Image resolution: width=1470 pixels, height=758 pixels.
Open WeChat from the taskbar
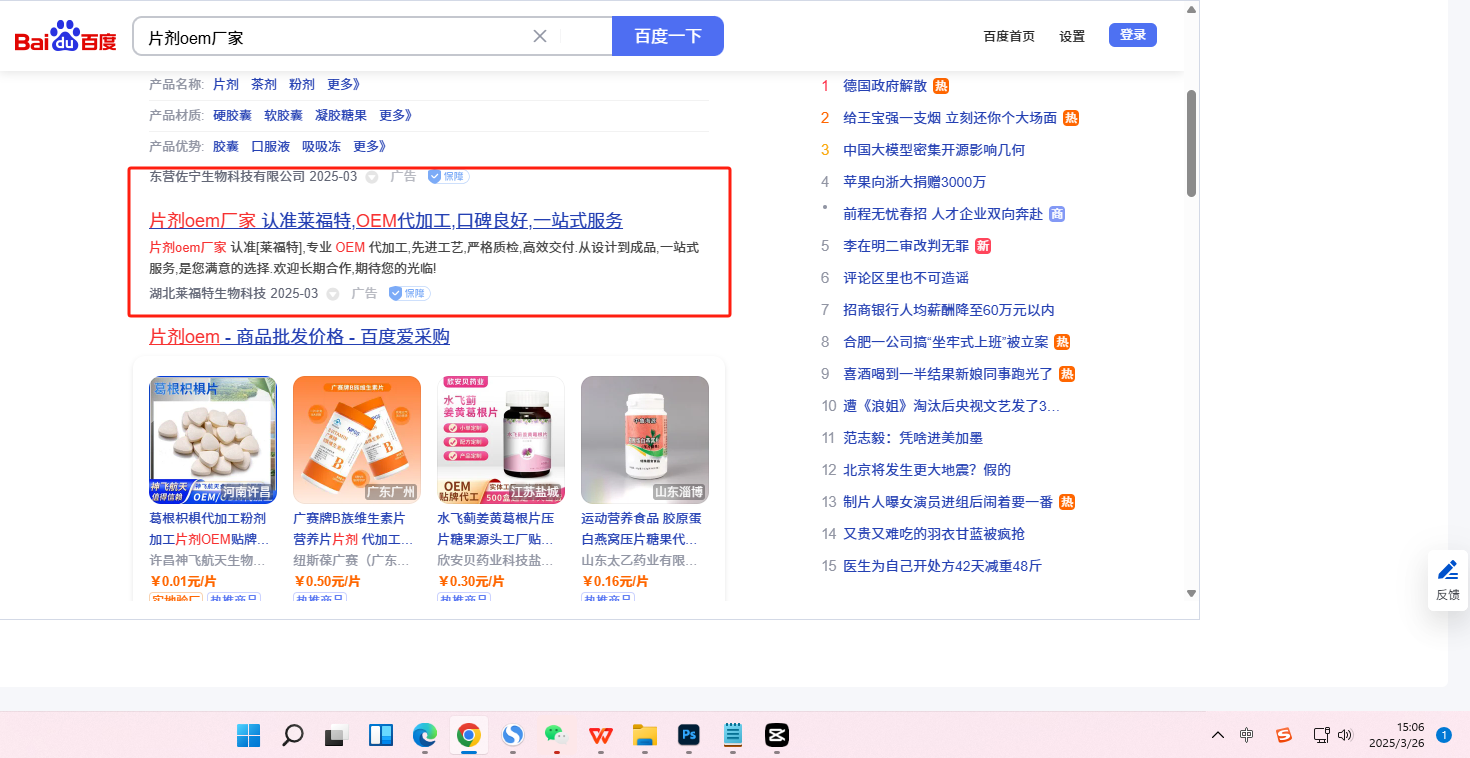(x=556, y=735)
